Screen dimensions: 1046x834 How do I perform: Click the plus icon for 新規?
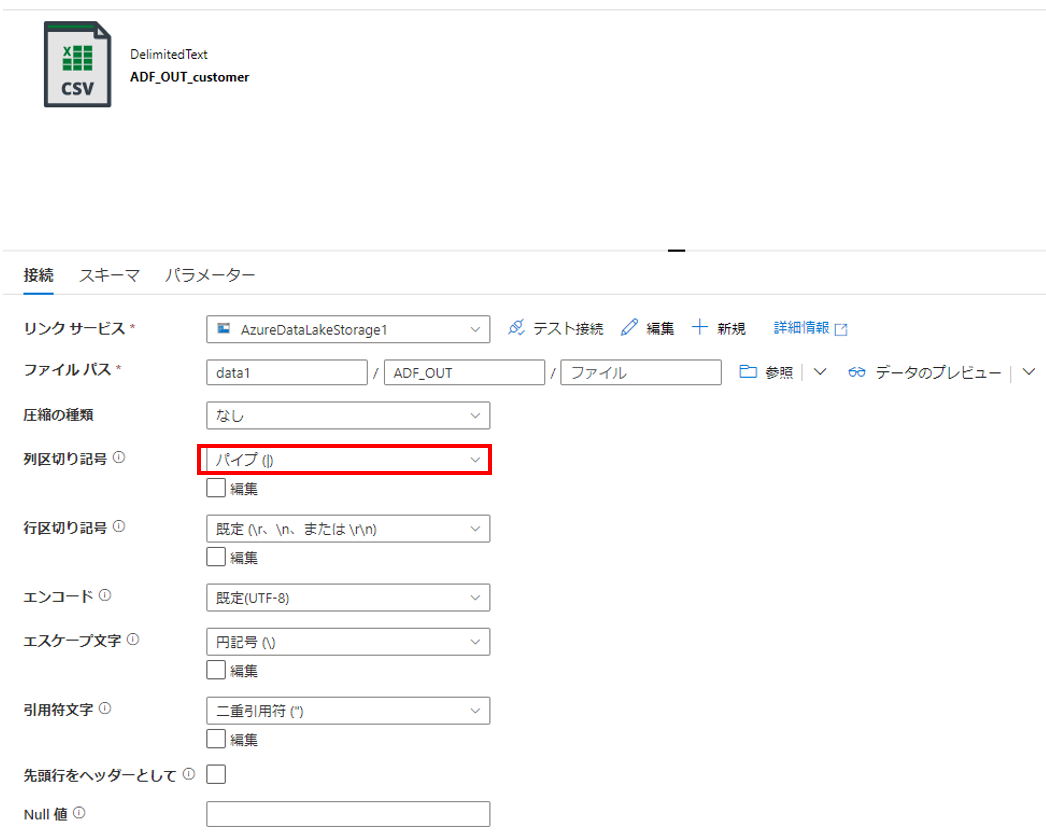[x=700, y=327]
